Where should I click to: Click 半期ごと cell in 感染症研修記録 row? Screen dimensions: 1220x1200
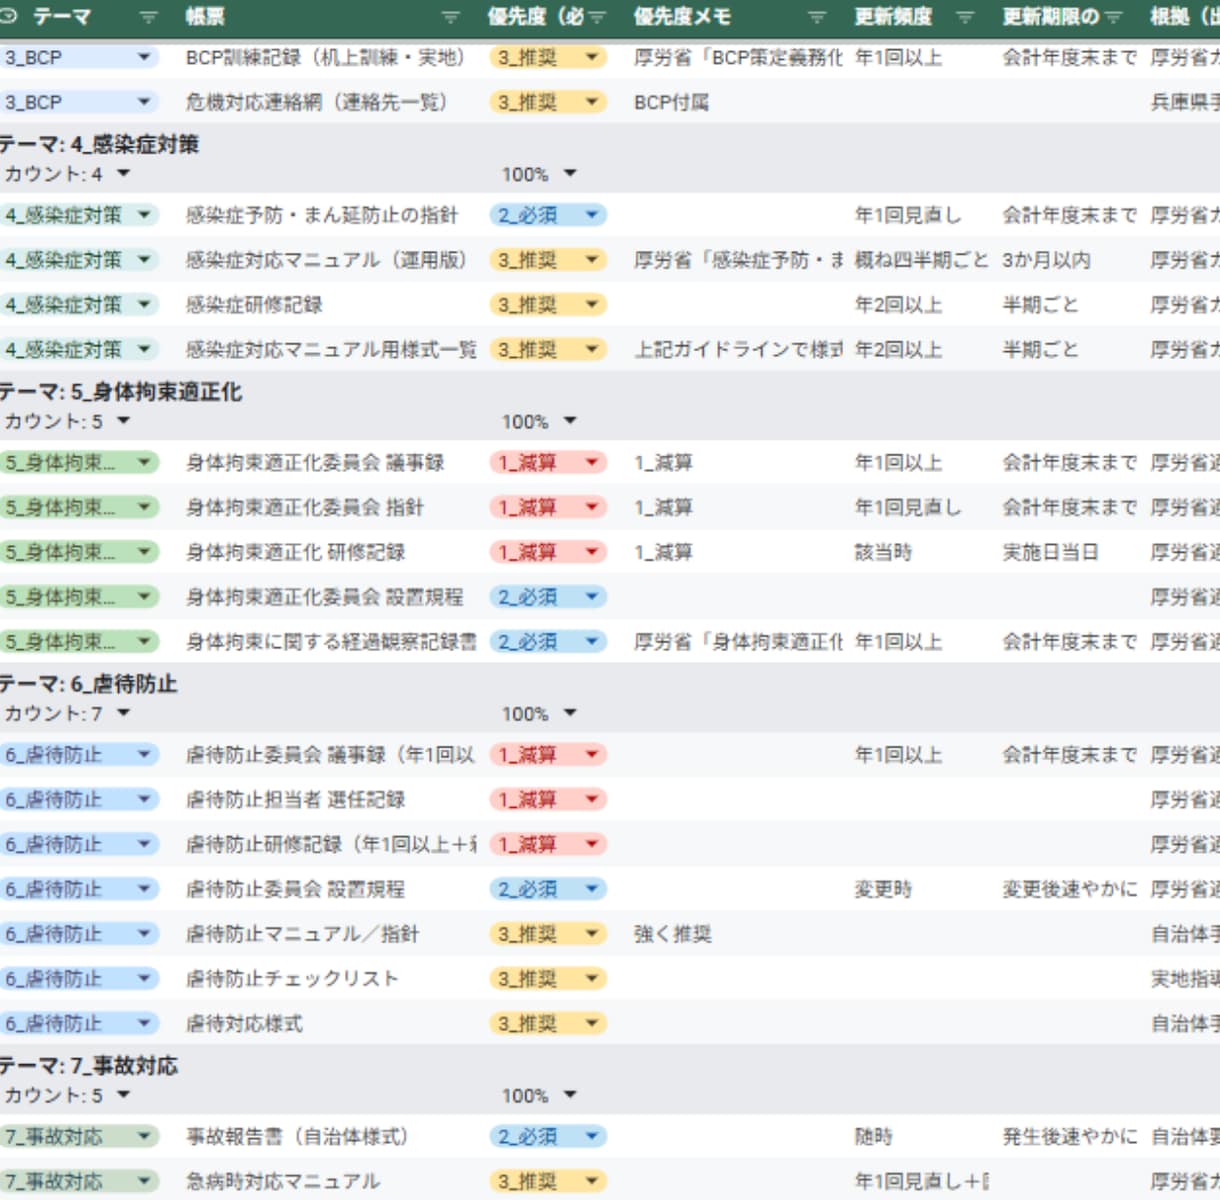tap(1040, 305)
